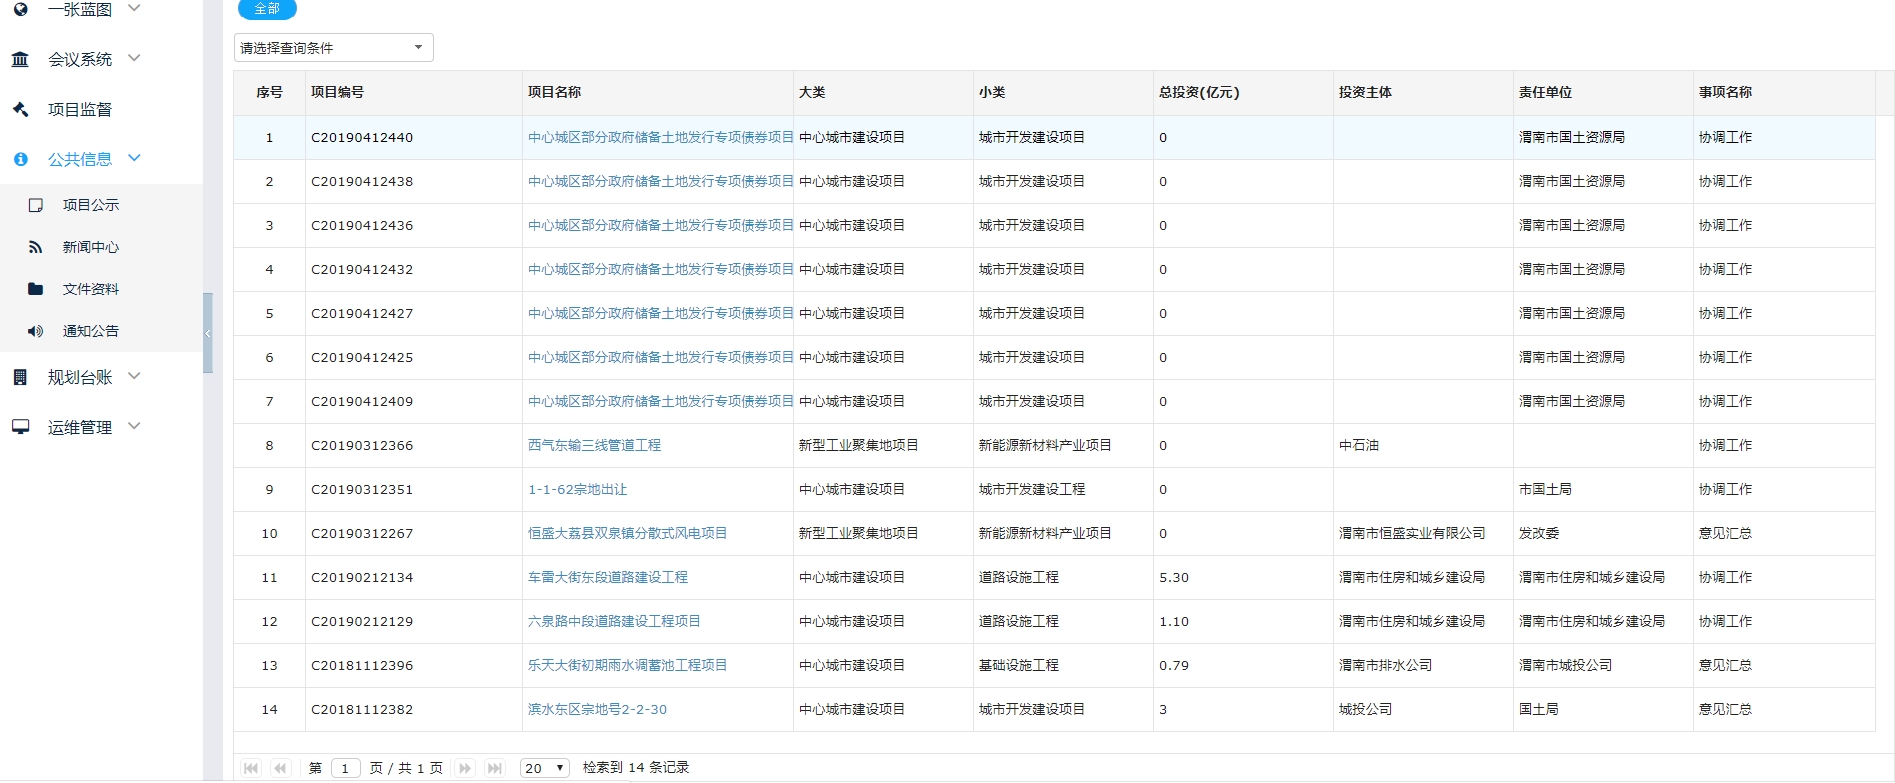
Task: Click the square icon beside 项目公示
Action: click(x=36, y=205)
